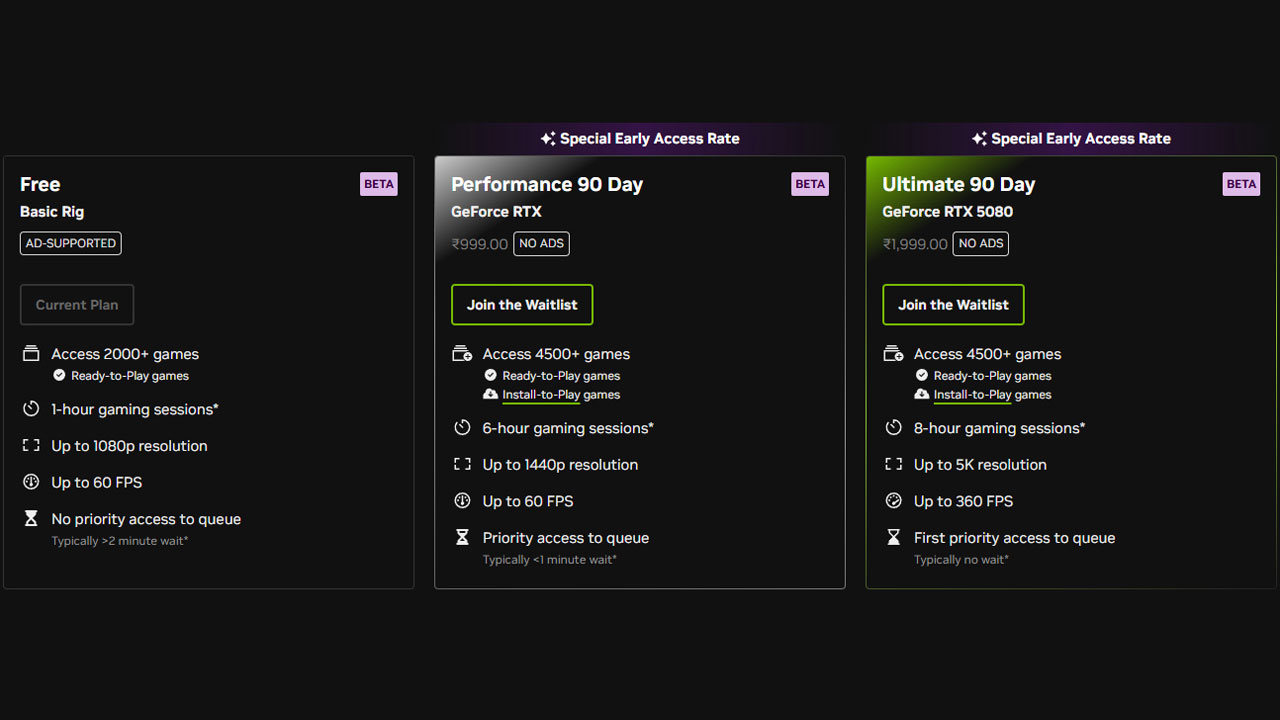Click BETA badge on Free plan
Image resolution: width=1280 pixels, height=720 pixels.
point(379,184)
